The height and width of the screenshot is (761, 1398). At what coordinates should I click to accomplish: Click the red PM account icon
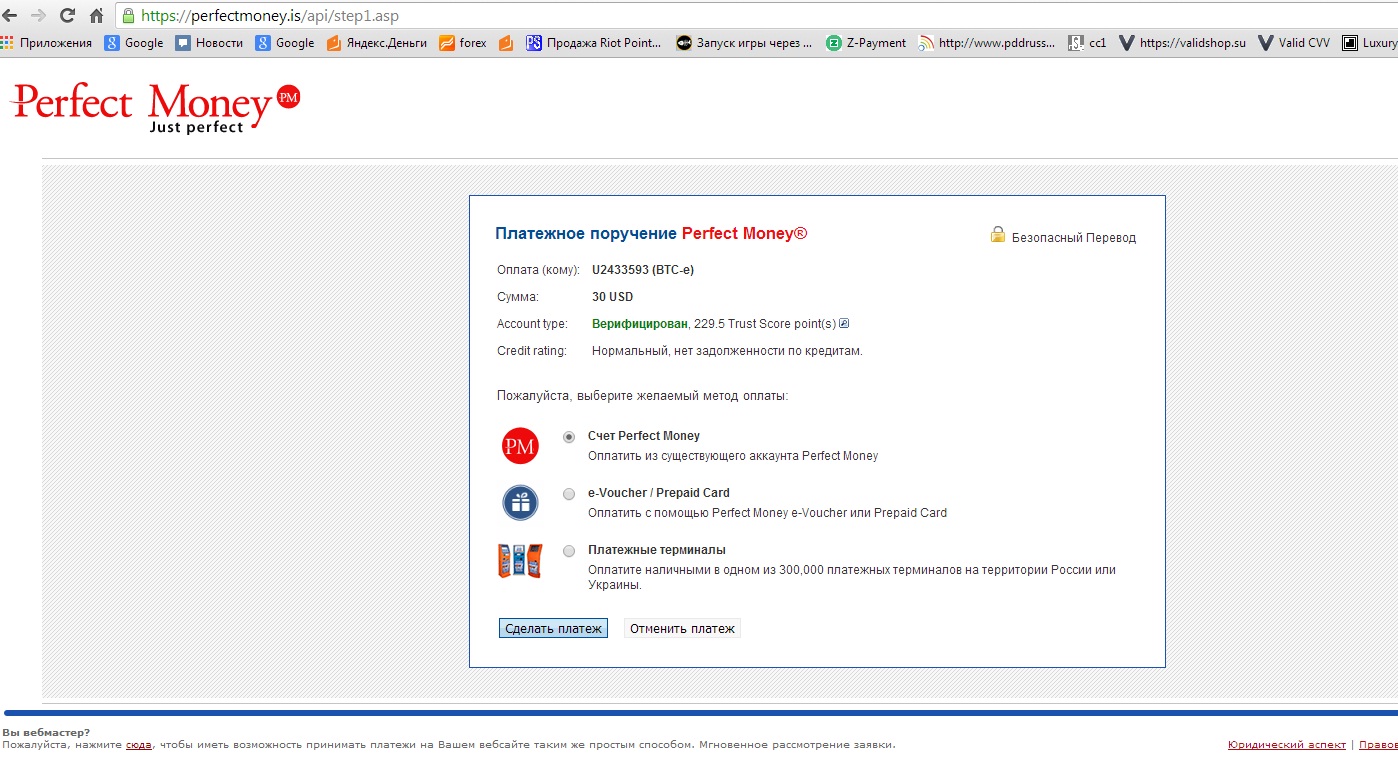pos(520,446)
